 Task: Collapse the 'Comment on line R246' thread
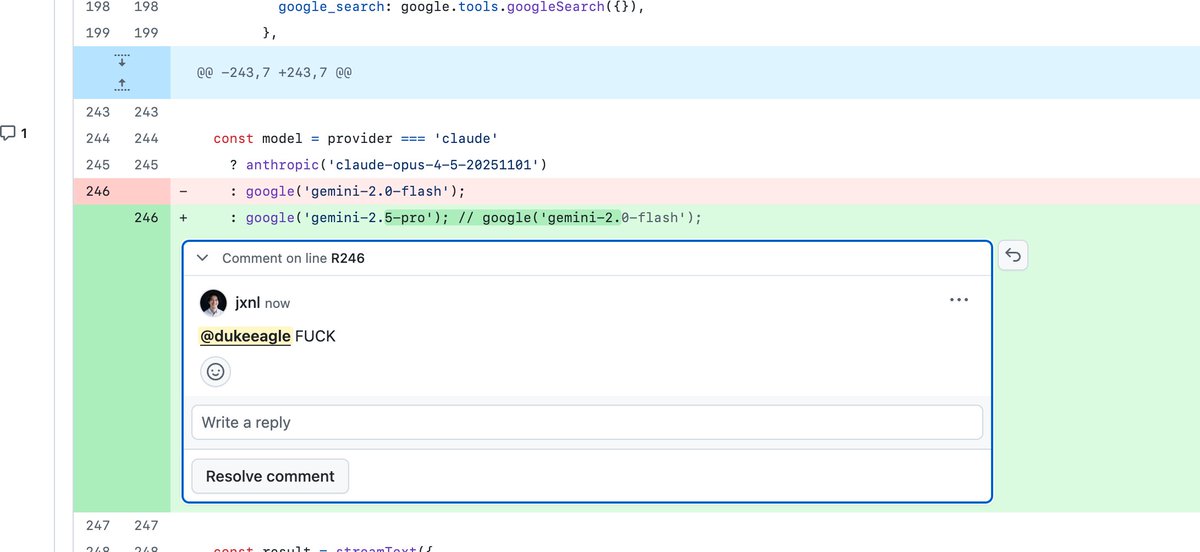(203, 258)
